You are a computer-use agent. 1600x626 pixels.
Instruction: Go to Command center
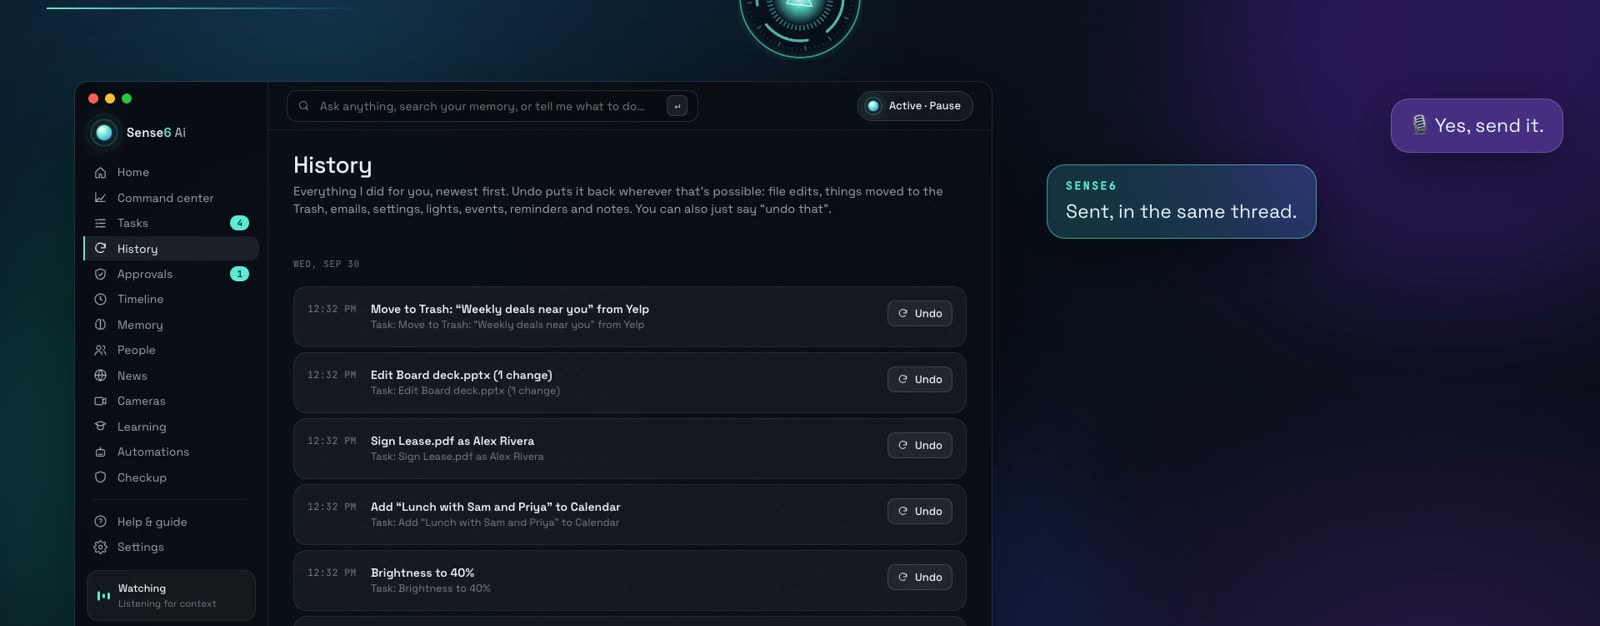coord(171,198)
